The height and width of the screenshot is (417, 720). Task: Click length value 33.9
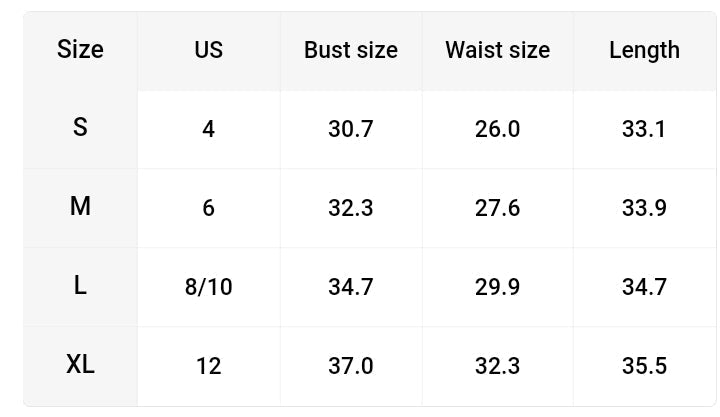point(644,208)
